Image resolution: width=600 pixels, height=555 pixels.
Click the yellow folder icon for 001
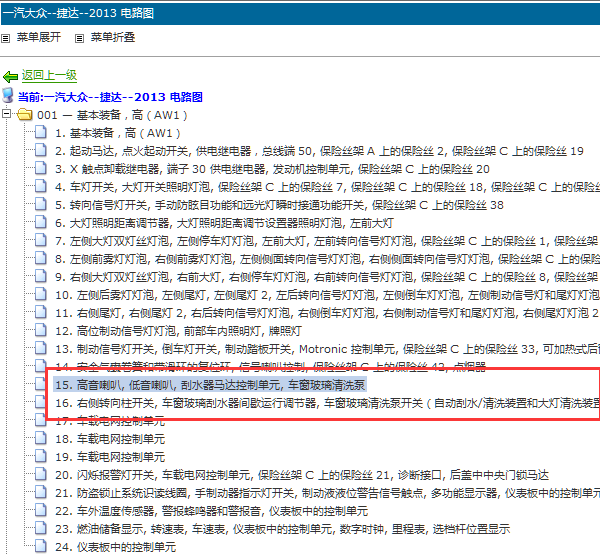click(25, 114)
